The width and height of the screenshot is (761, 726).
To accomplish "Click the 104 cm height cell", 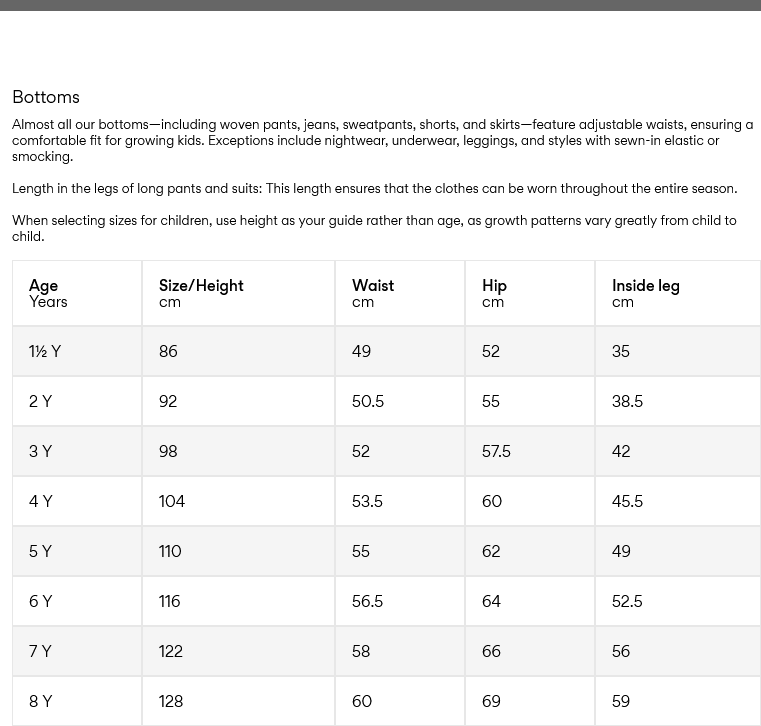I will (x=172, y=501).
